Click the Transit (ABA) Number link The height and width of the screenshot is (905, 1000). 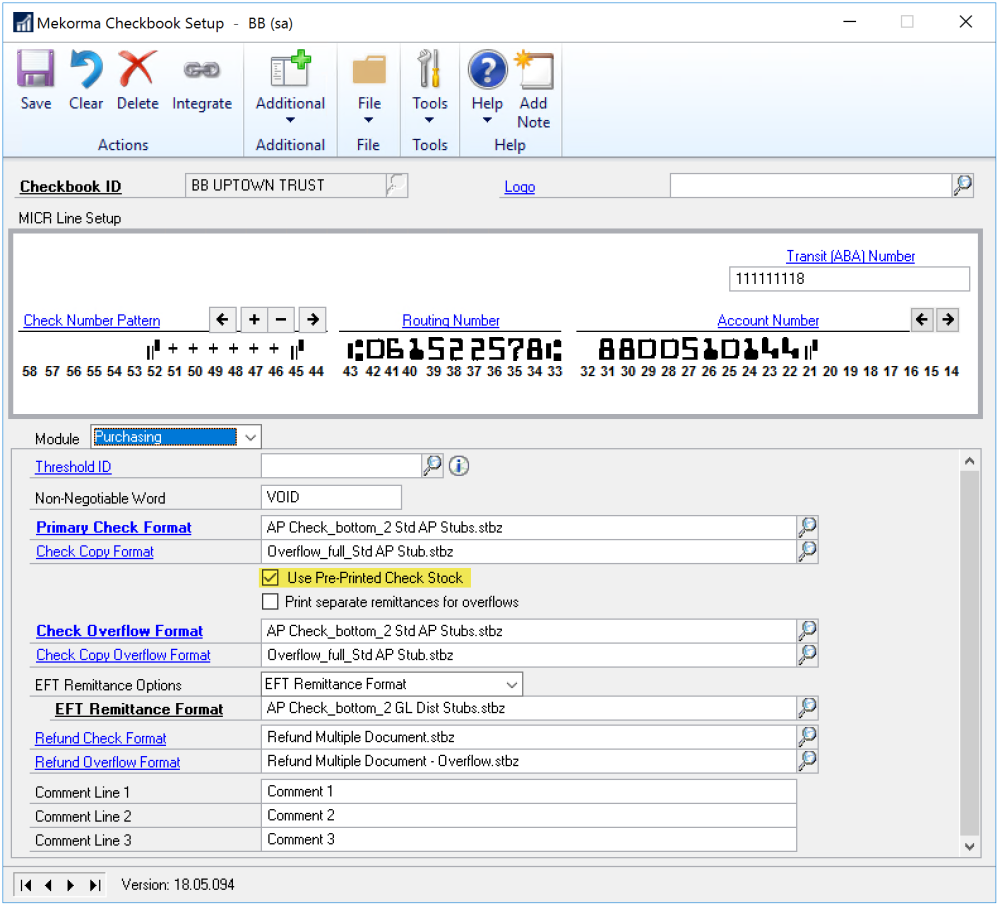pos(850,256)
